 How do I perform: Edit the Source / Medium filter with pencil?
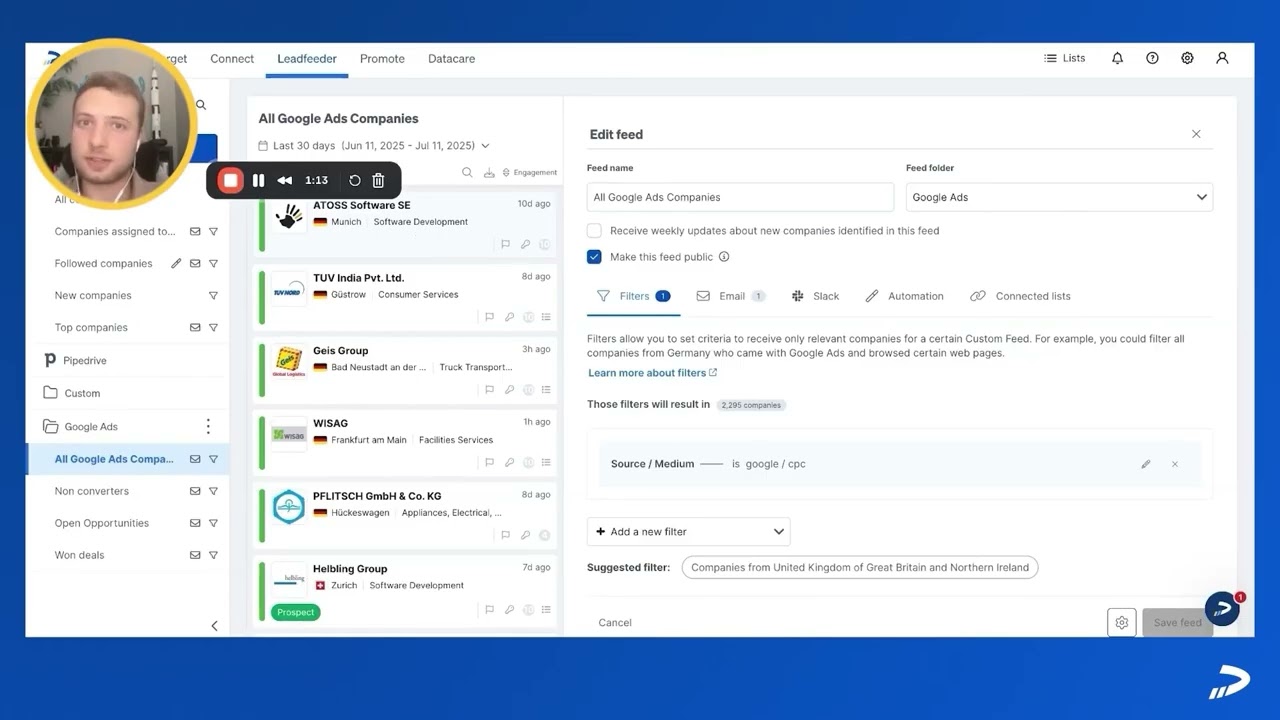[x=1146, y=464]
